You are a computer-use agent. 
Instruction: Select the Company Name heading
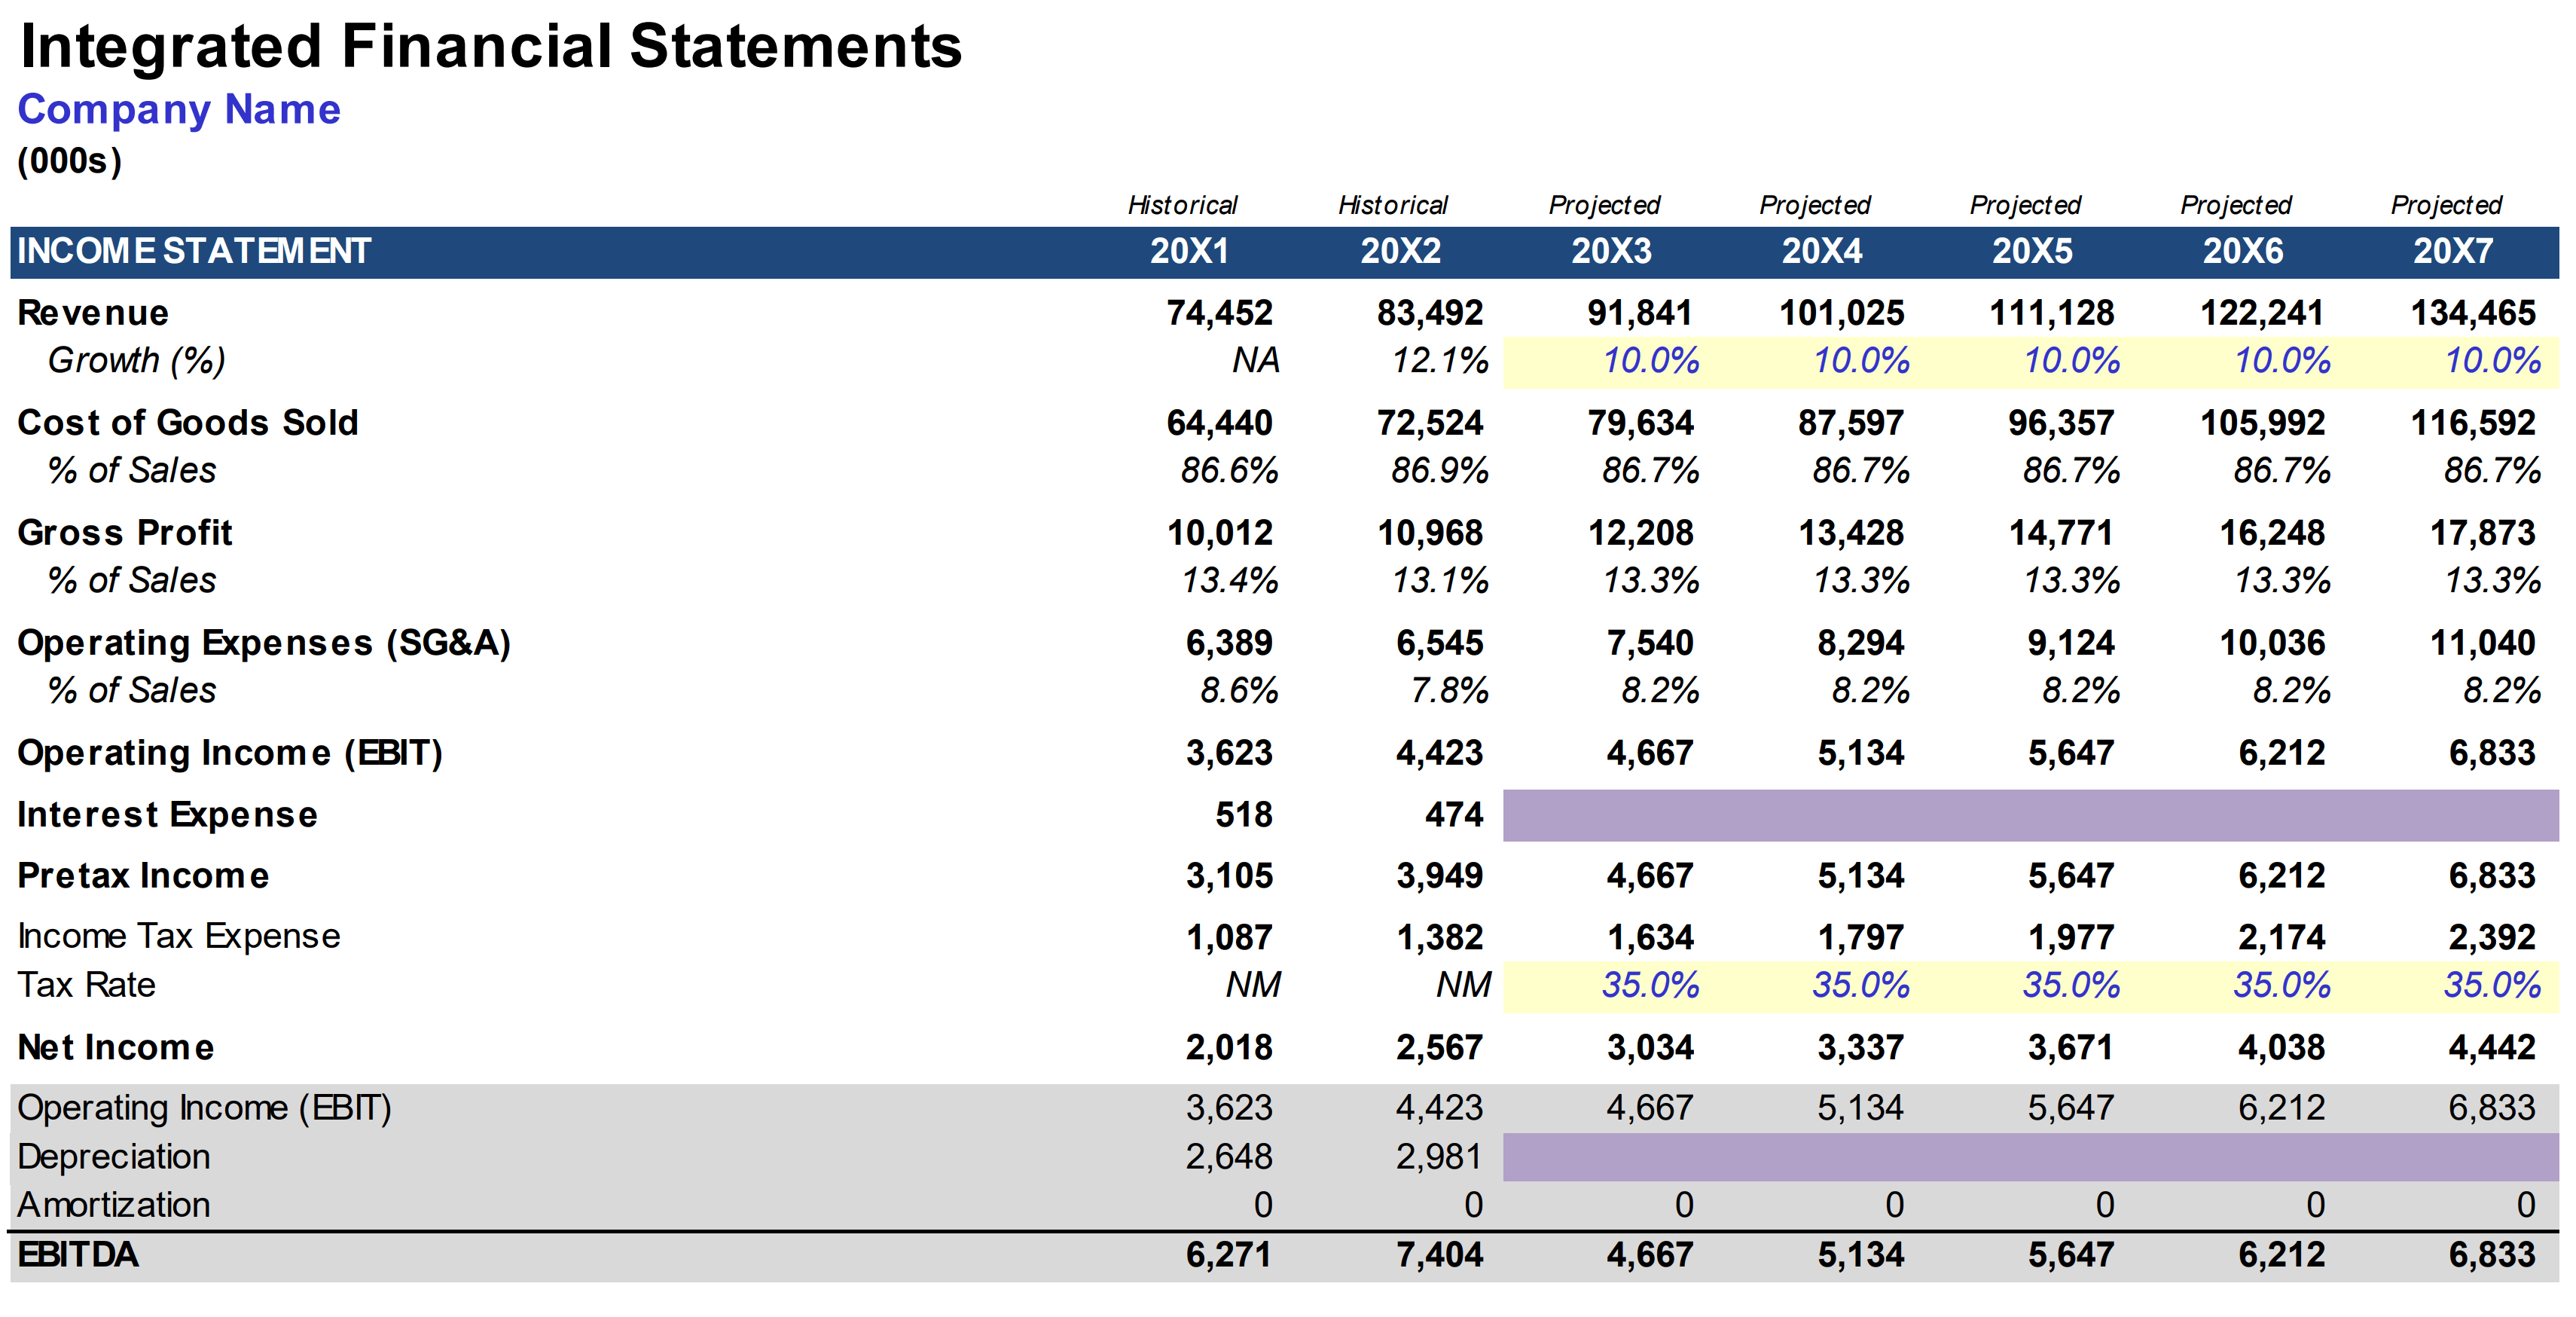(x=179, y=109)
